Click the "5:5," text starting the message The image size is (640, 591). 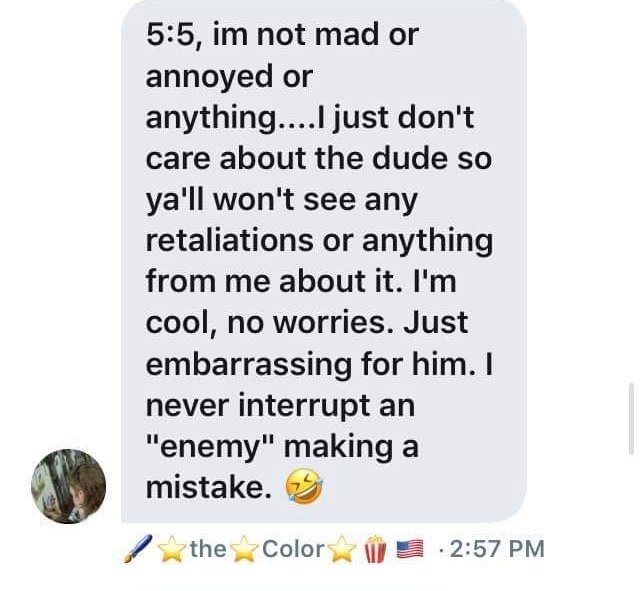tap(174, 36)
